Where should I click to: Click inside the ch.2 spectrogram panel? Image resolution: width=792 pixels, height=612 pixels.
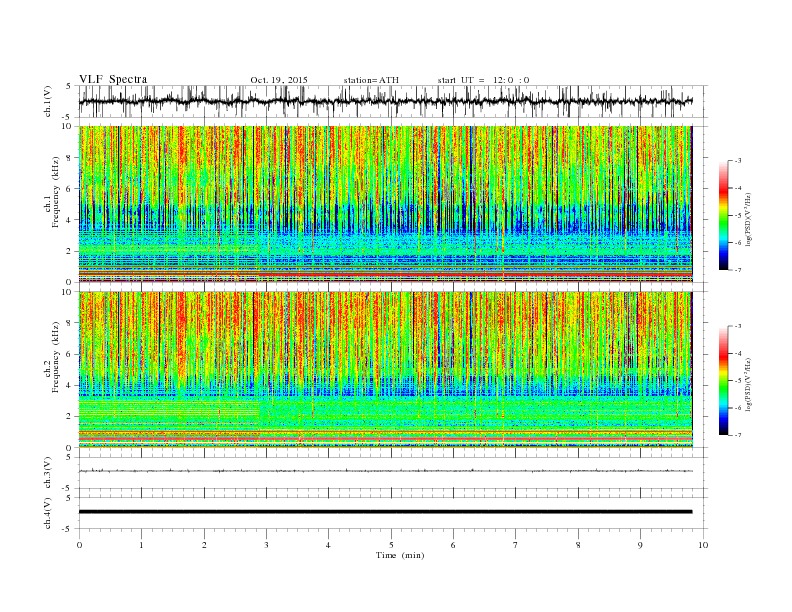pyautogui.click(x=385, y=370)
